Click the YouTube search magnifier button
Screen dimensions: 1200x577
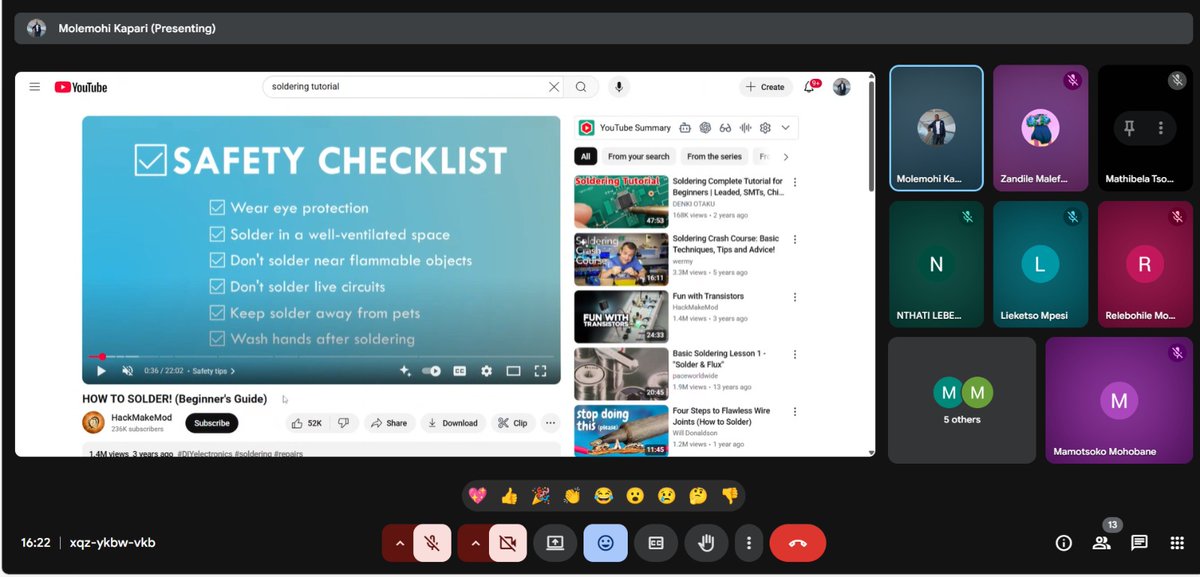click(581, 87)
